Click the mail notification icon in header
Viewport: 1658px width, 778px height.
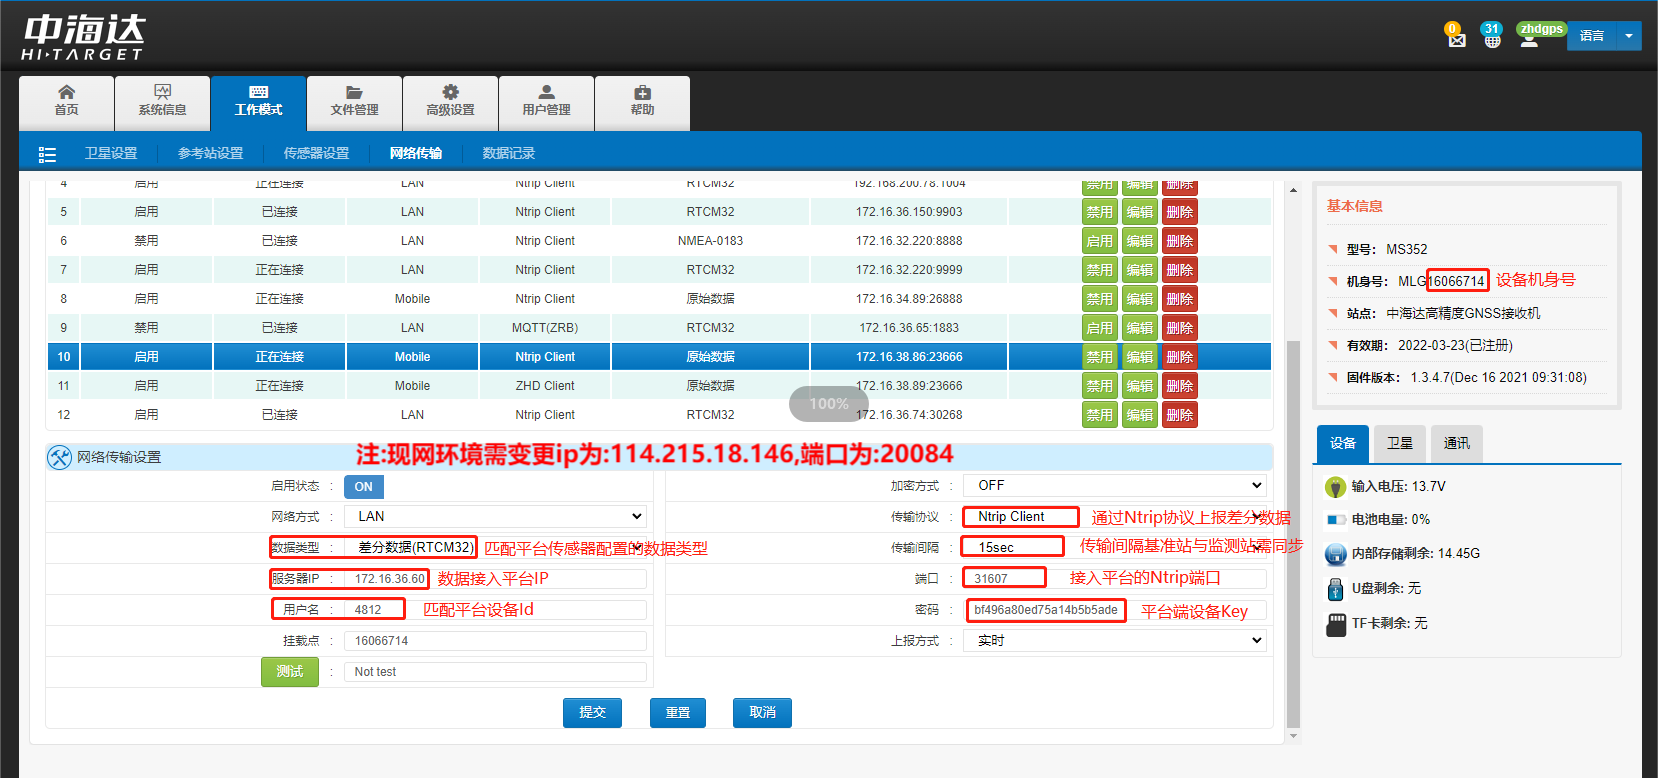pyautogui.click(x=1456, y=39)
